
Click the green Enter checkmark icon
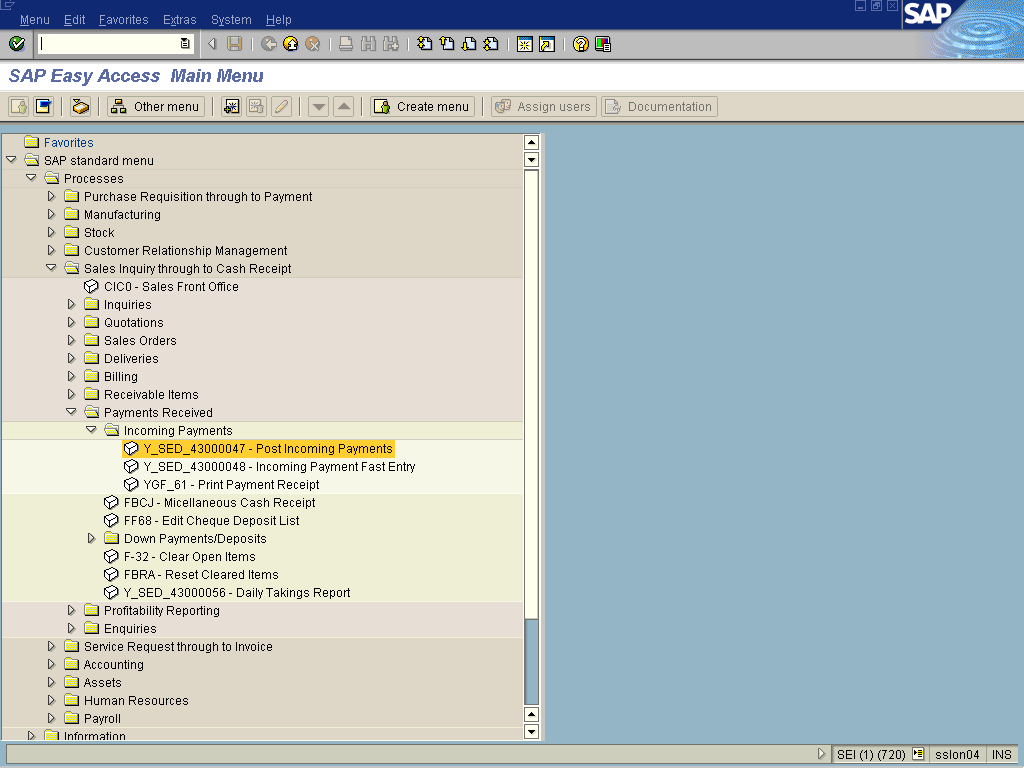[16, 44]
